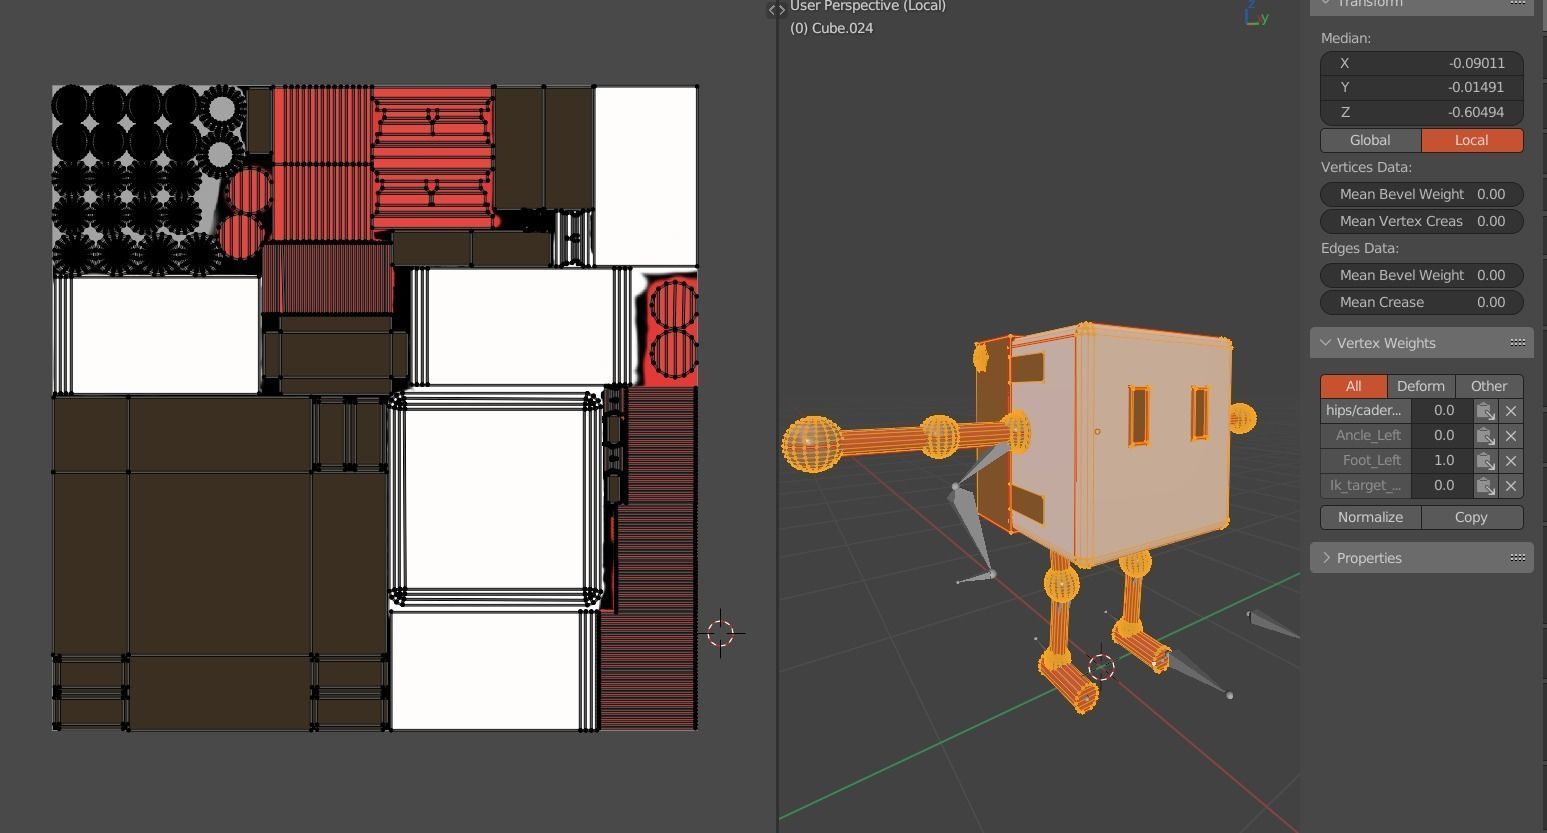The image size is (1547, 833).
Task: Remove vertex from Ancle_Left group with X
Action: point(1511,436)
